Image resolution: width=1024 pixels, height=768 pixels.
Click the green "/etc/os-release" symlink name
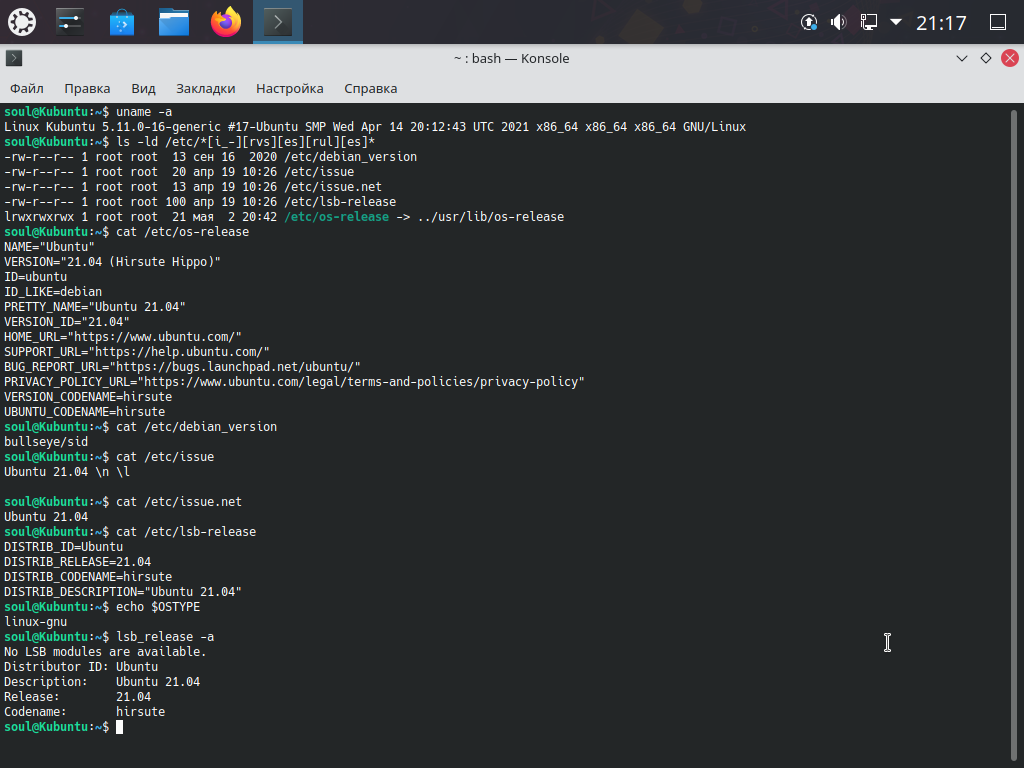336,217
